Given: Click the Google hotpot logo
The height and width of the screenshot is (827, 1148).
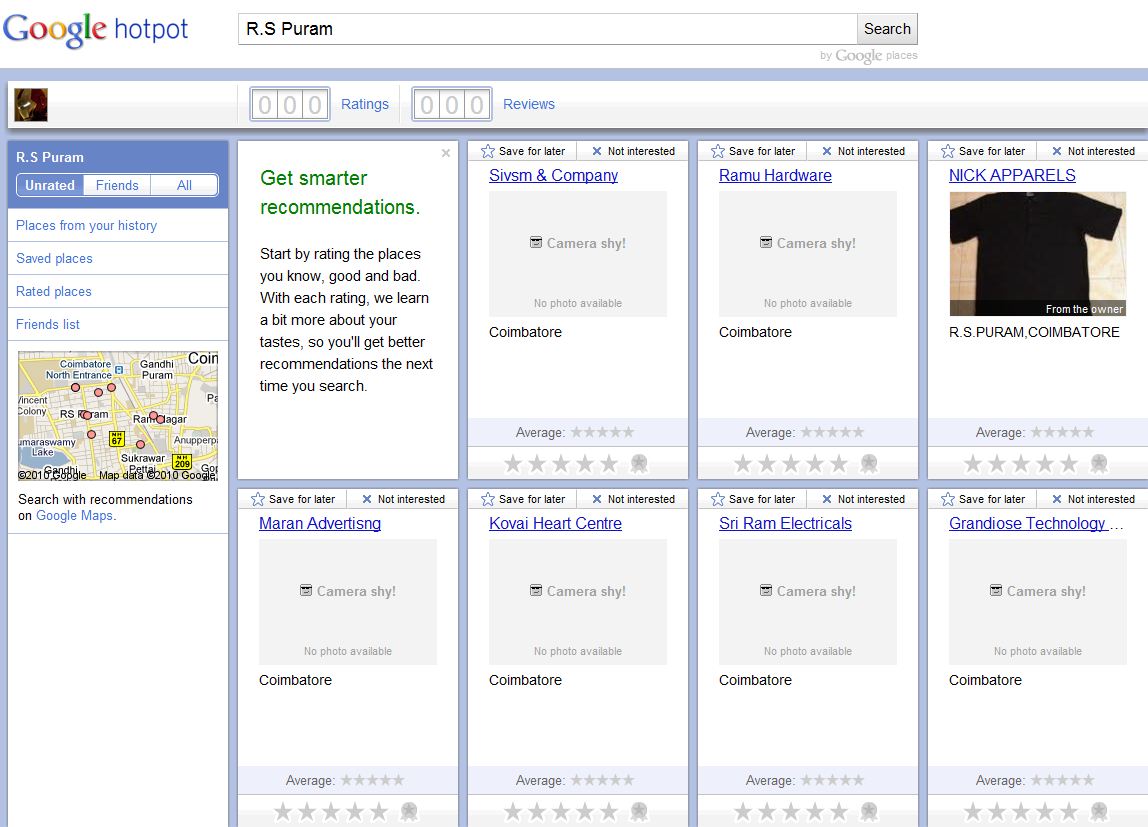Looking at the screenshot, I should [x=95, y=30].
